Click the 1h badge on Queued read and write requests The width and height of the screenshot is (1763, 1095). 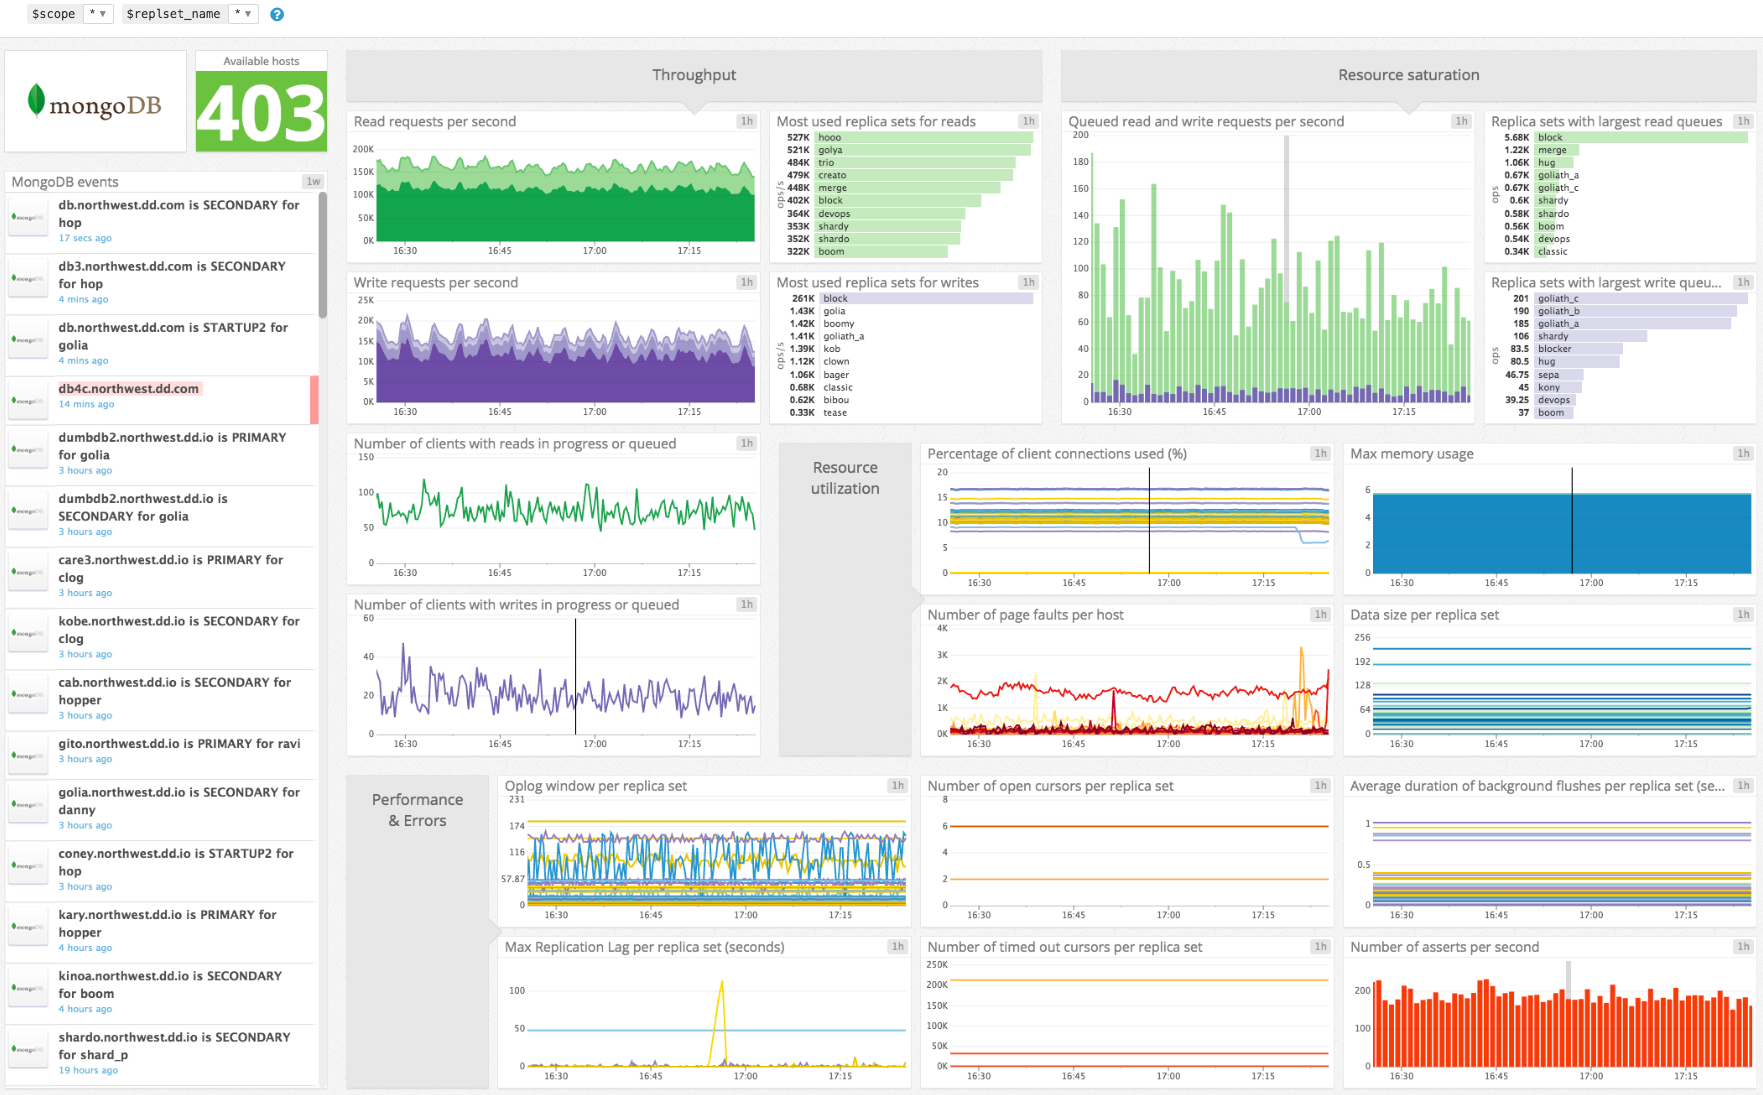coord(1462,120)
